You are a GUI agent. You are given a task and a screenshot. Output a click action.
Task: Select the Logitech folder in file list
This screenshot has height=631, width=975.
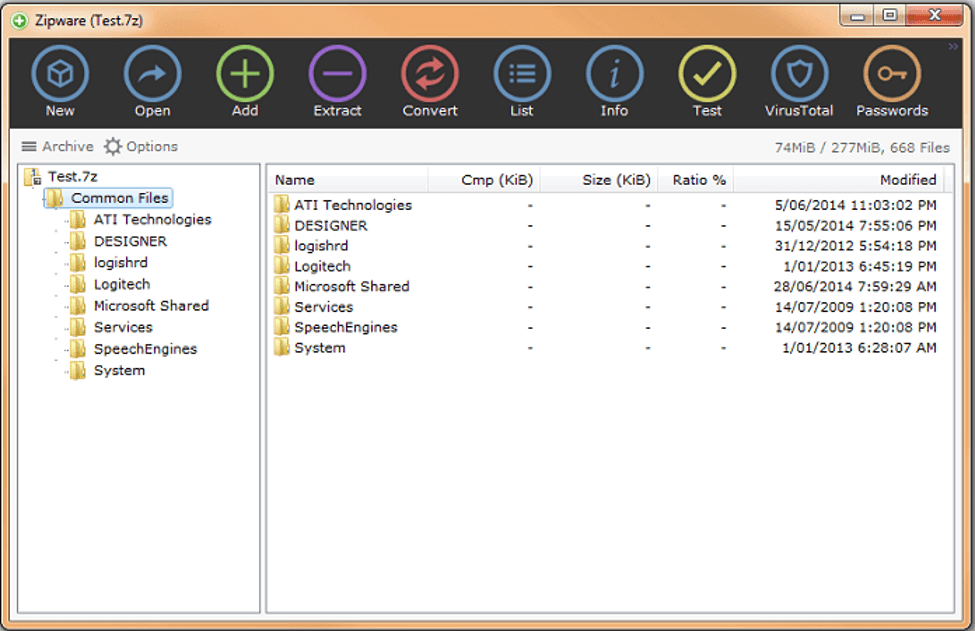coord(322,266)
